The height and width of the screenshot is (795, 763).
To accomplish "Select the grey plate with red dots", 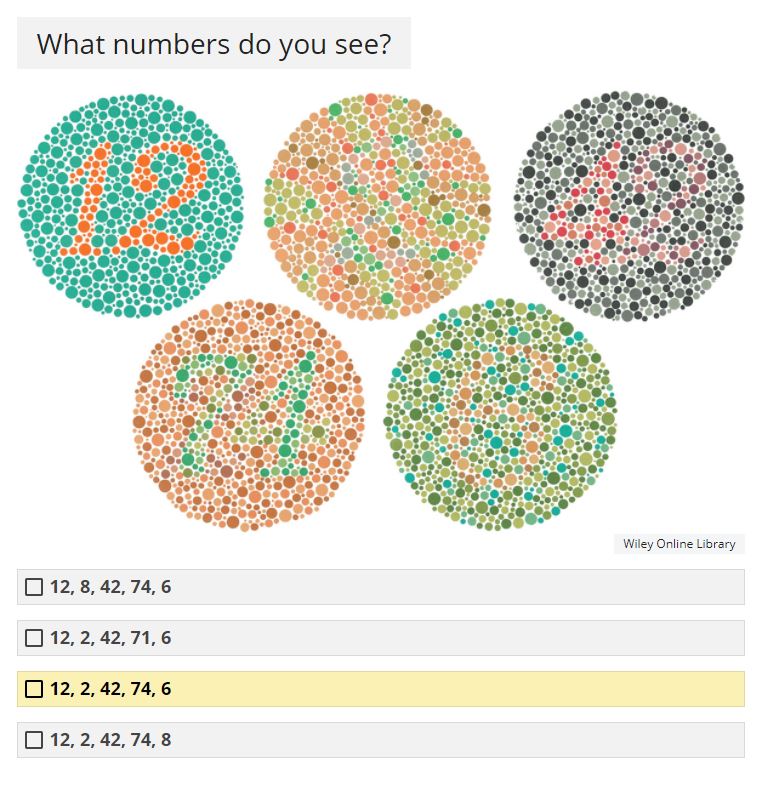I will pos(629,206).
